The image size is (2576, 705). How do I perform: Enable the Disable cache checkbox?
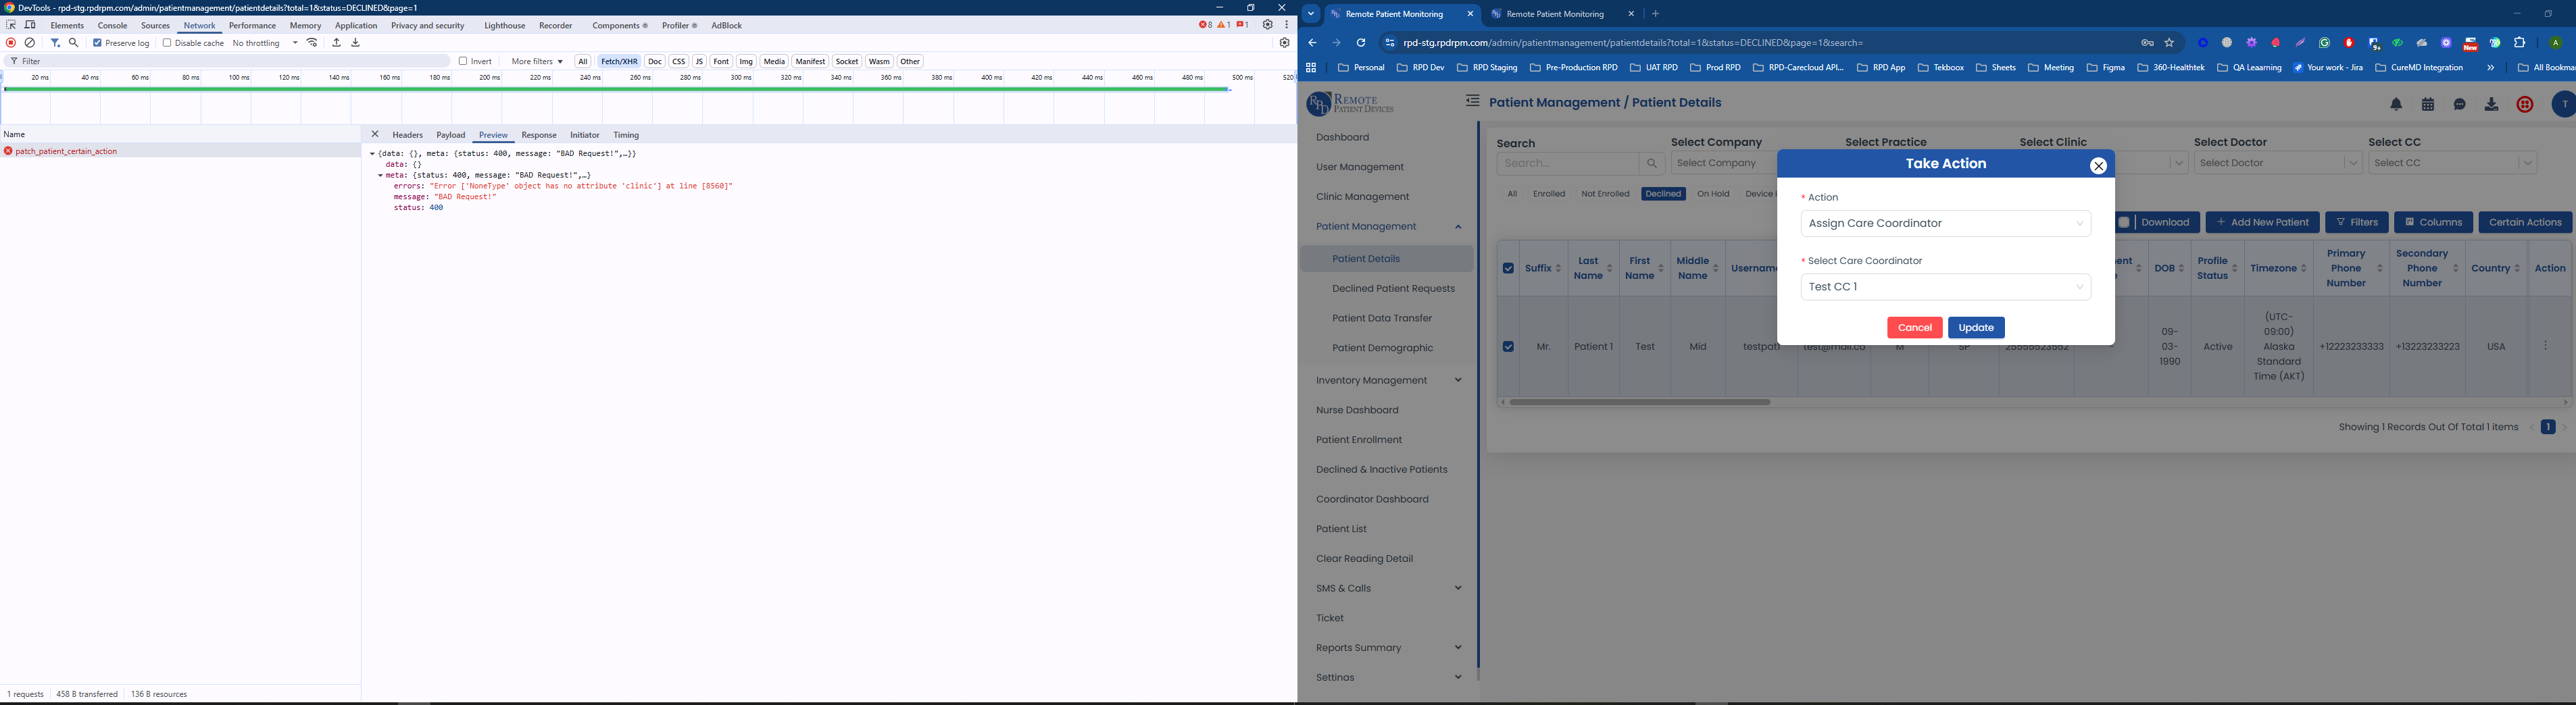coord(167,43)
